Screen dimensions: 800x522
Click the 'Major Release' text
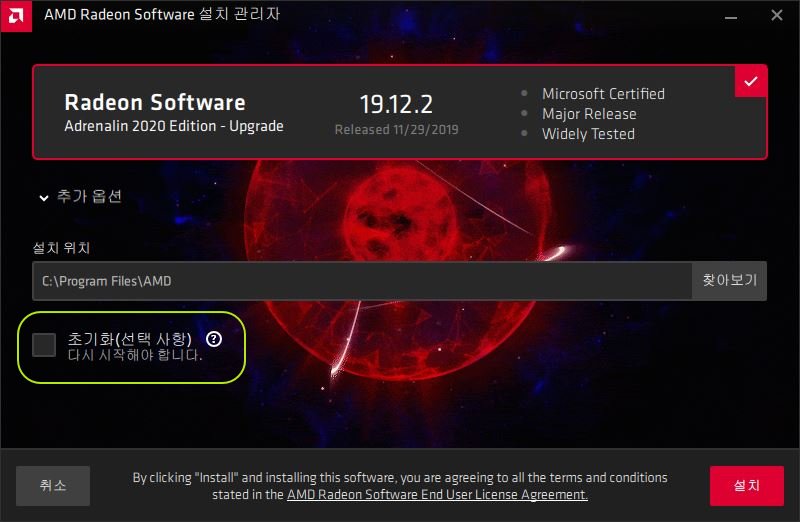point(589,114)
